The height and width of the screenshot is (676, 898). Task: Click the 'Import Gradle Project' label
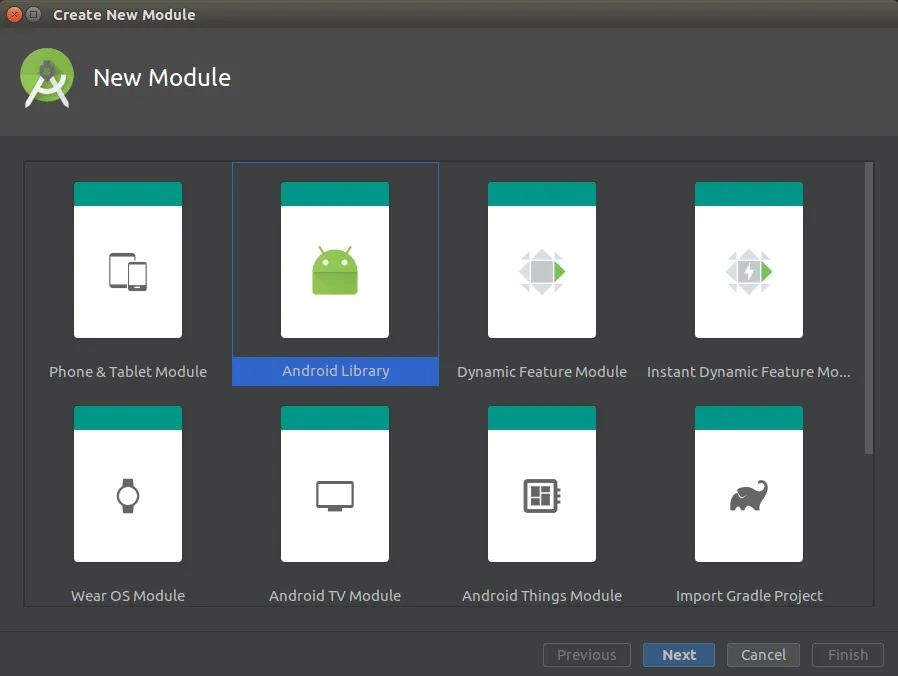point(749,596)
